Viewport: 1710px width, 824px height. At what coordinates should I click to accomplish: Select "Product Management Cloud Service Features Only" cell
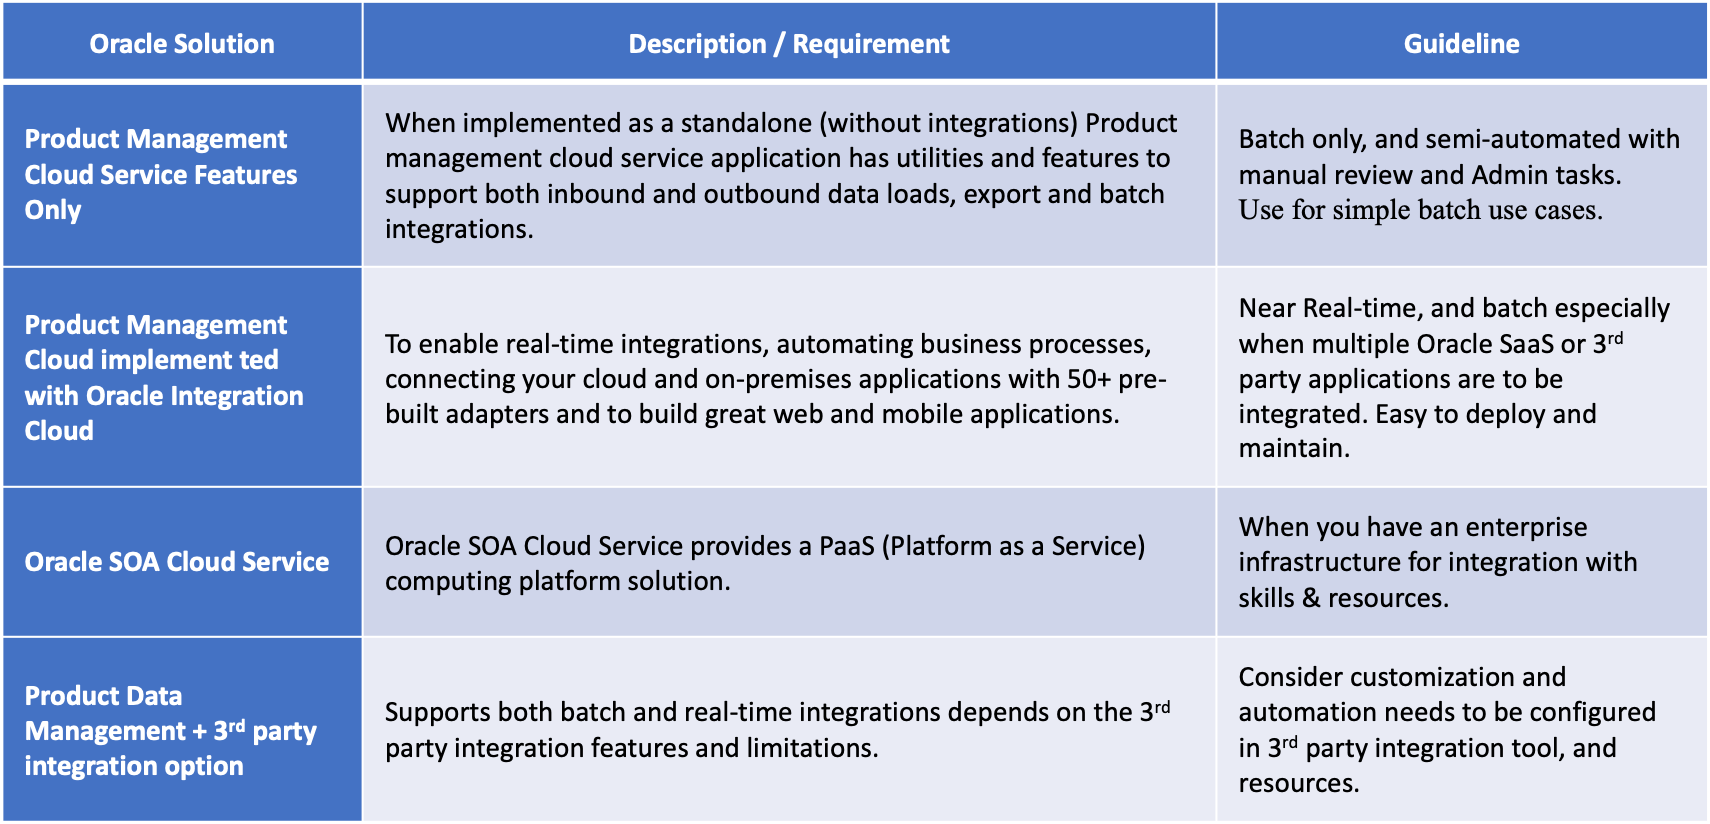coord(182,175)
